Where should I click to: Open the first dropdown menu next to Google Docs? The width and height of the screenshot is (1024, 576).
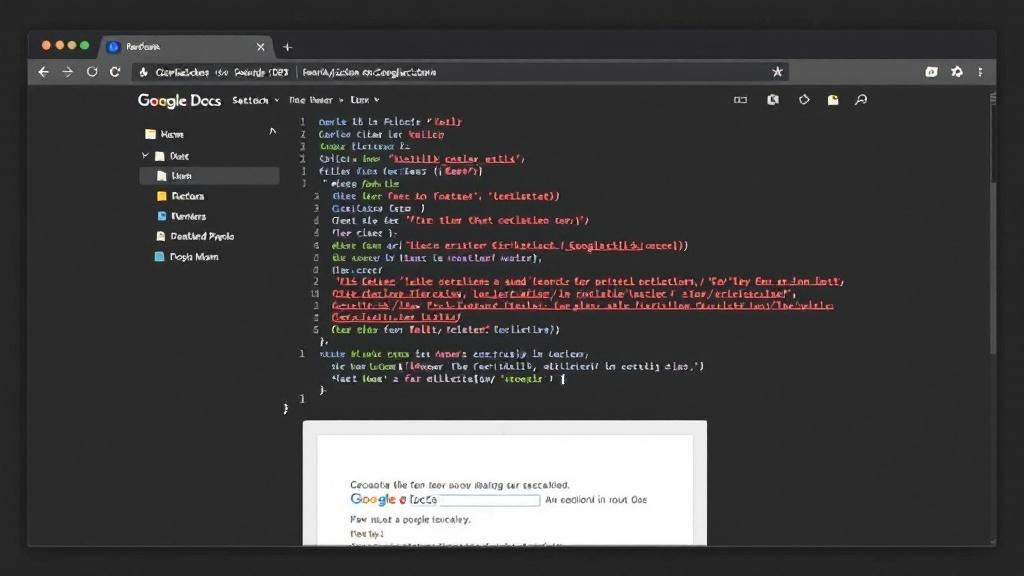click(x=255, y=101)
